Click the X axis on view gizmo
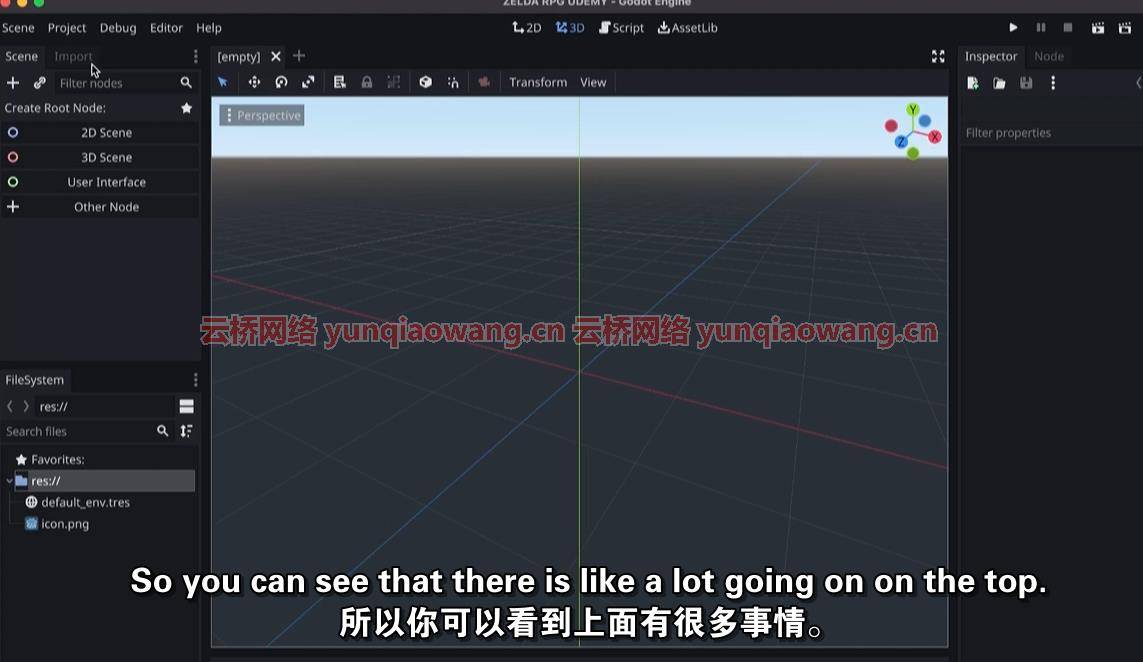 [x=935, y=136]
